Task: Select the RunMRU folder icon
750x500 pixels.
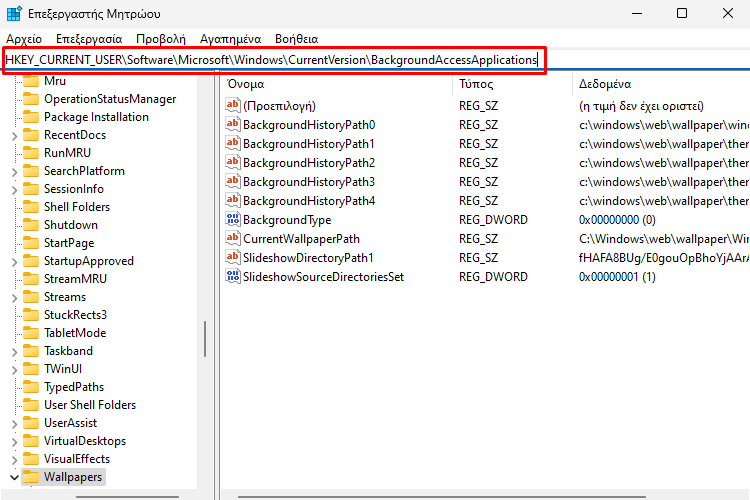Action: point(31,153)
